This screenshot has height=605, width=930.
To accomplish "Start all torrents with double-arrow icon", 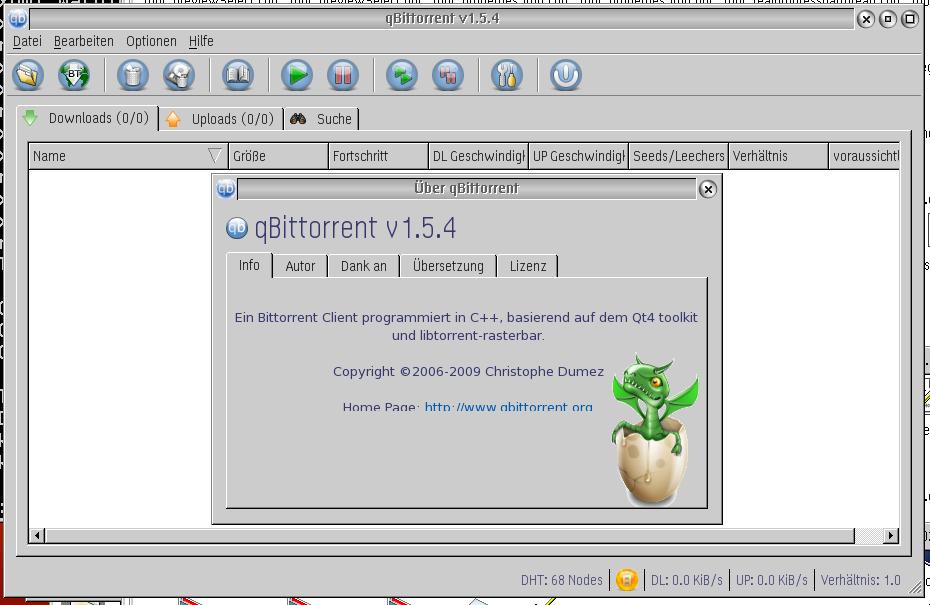I will click(402, 75).
